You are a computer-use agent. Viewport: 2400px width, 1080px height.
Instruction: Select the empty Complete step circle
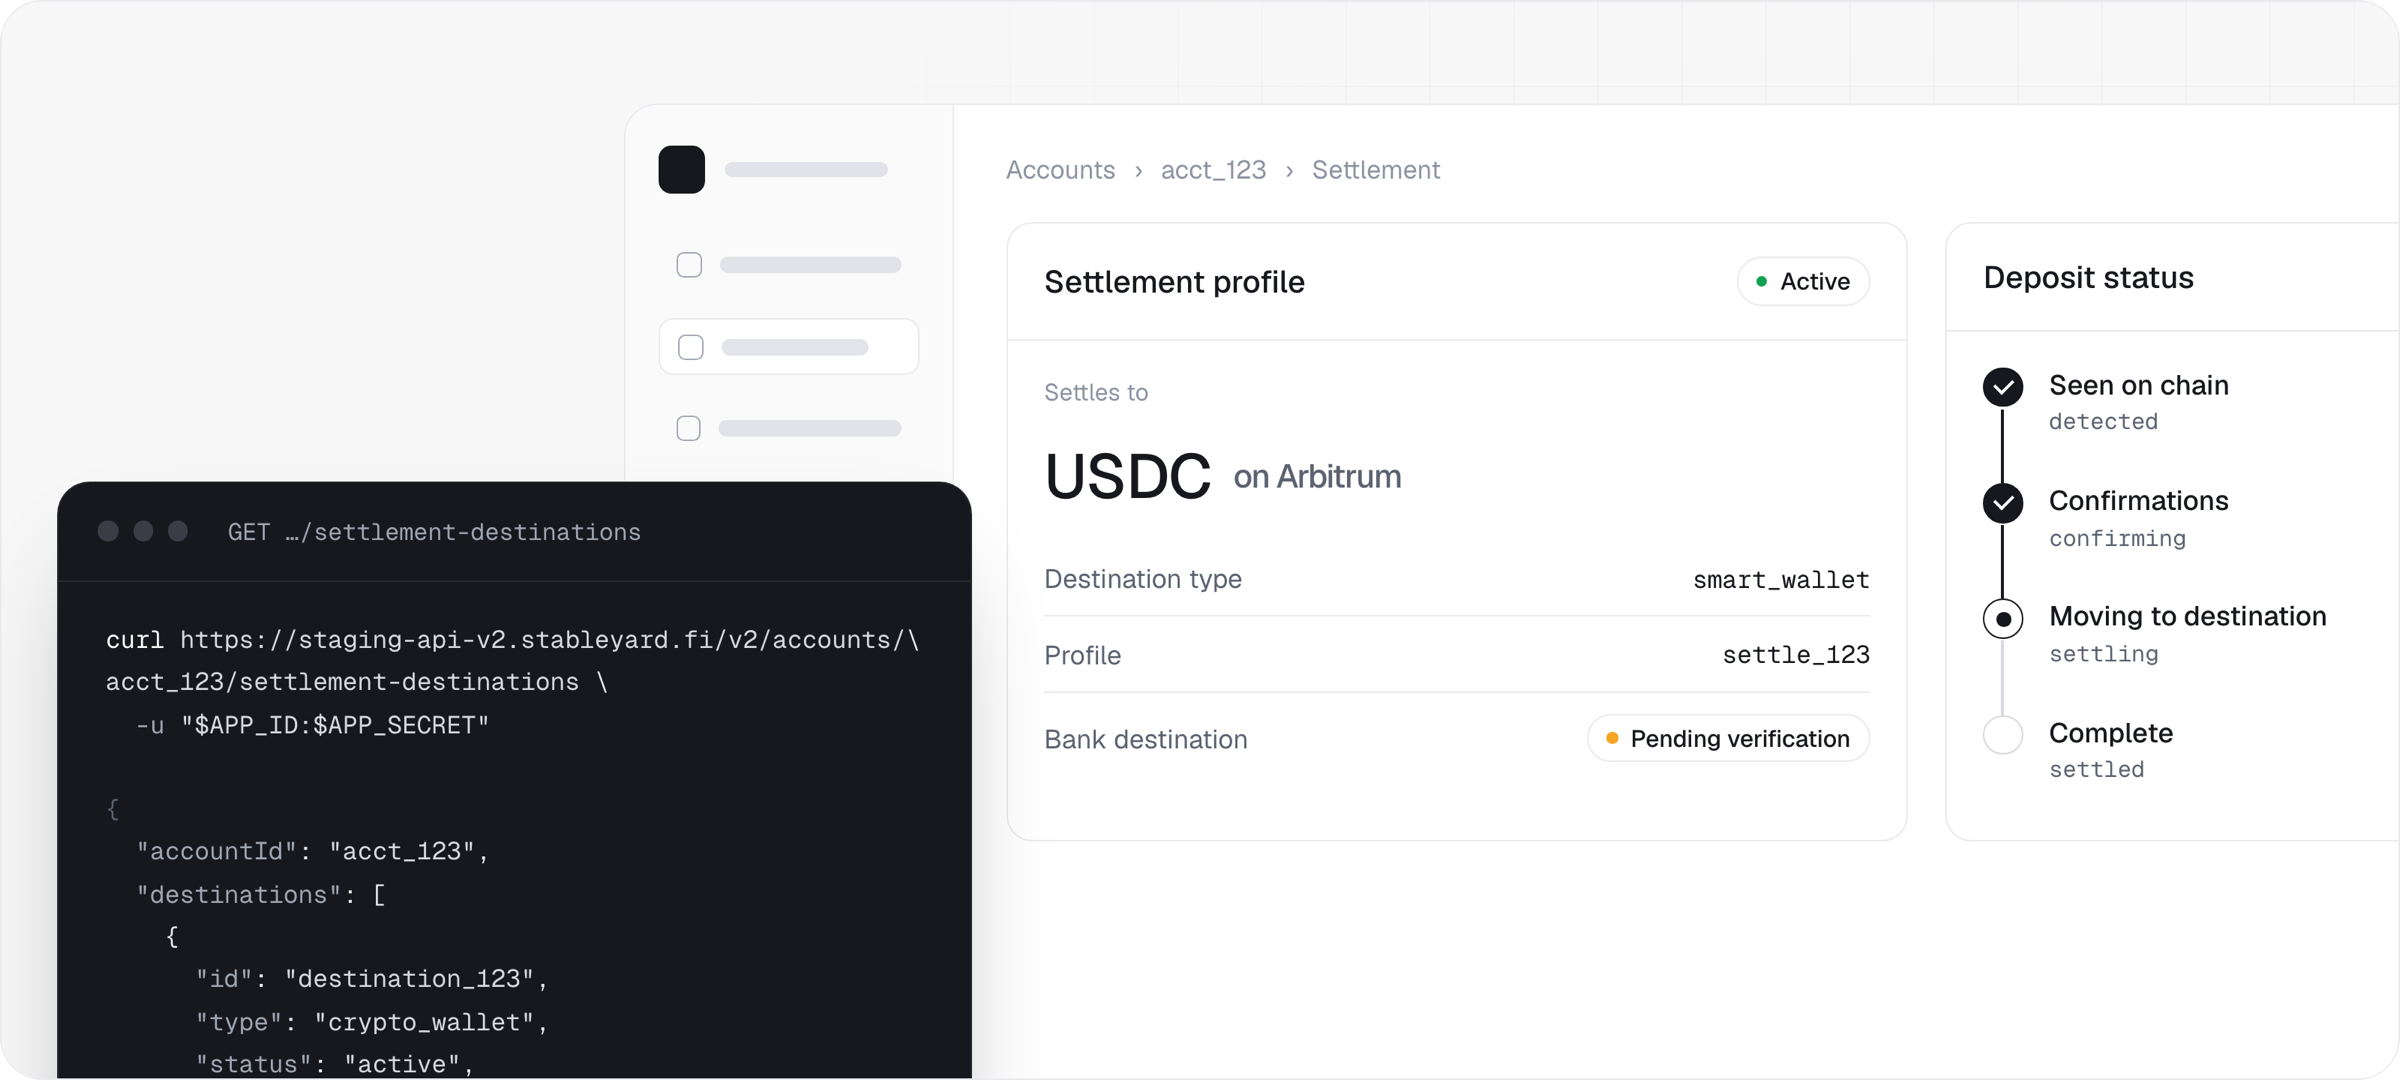click(2003, 735)
